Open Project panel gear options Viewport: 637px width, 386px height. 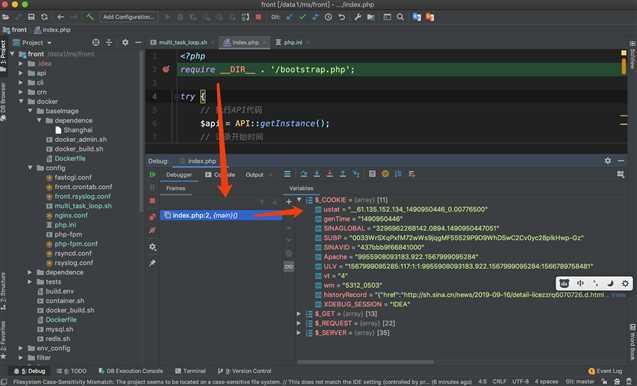pyautogui.click(x=125, y=42)
